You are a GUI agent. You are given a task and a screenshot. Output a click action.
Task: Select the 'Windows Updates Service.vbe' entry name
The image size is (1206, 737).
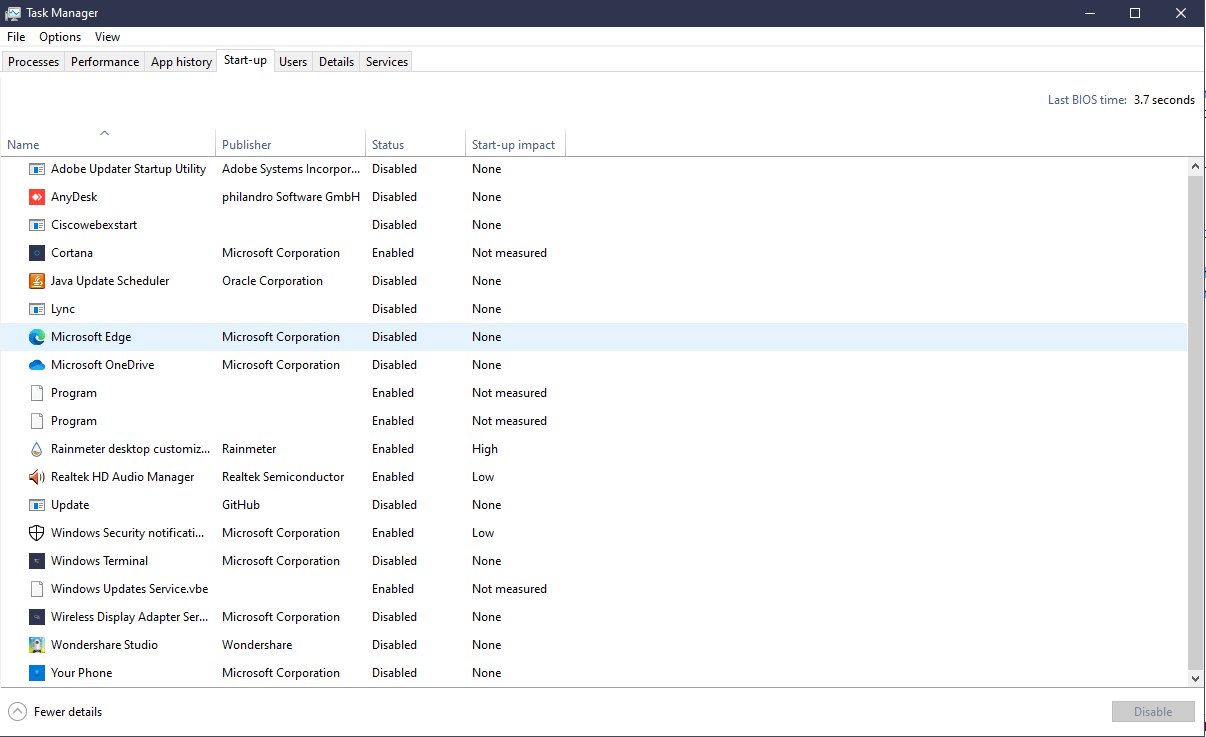click(x=129, y=589)
